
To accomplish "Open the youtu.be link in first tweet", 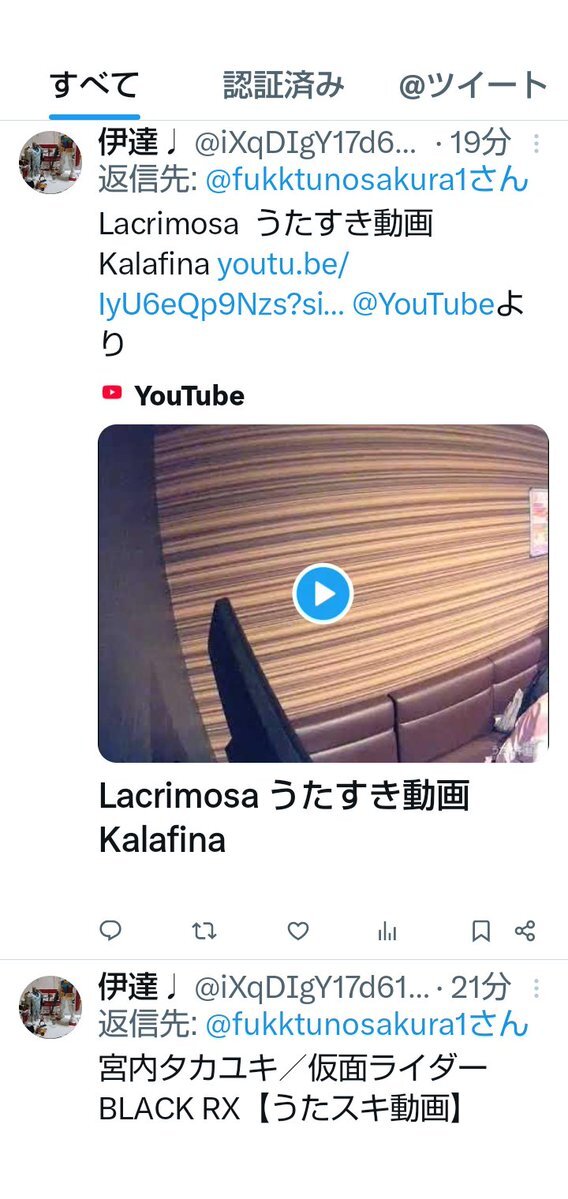I will click(x=223, y=284).
